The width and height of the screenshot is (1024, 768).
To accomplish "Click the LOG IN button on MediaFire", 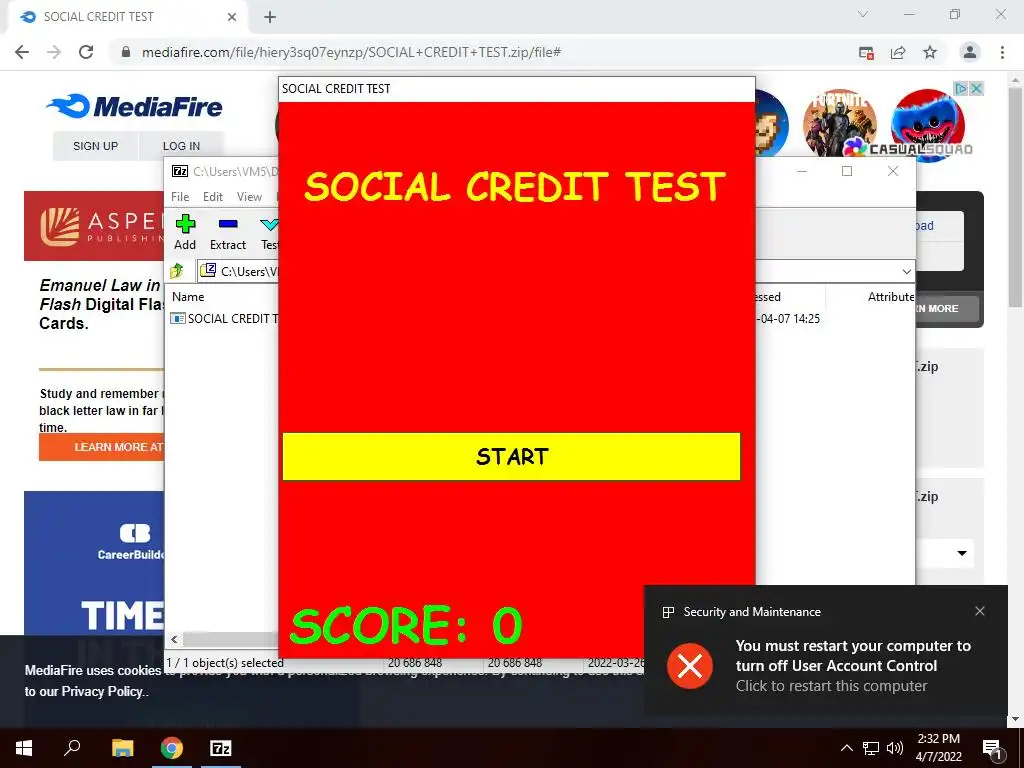I will (182, 146).
